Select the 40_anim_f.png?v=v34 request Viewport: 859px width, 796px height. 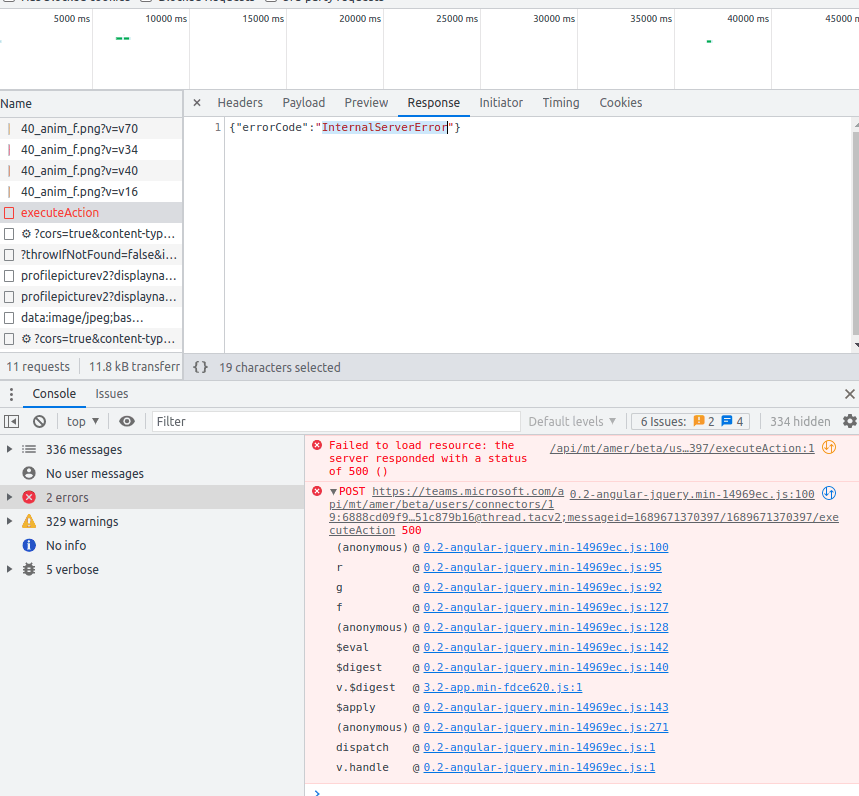pos(90,150)
